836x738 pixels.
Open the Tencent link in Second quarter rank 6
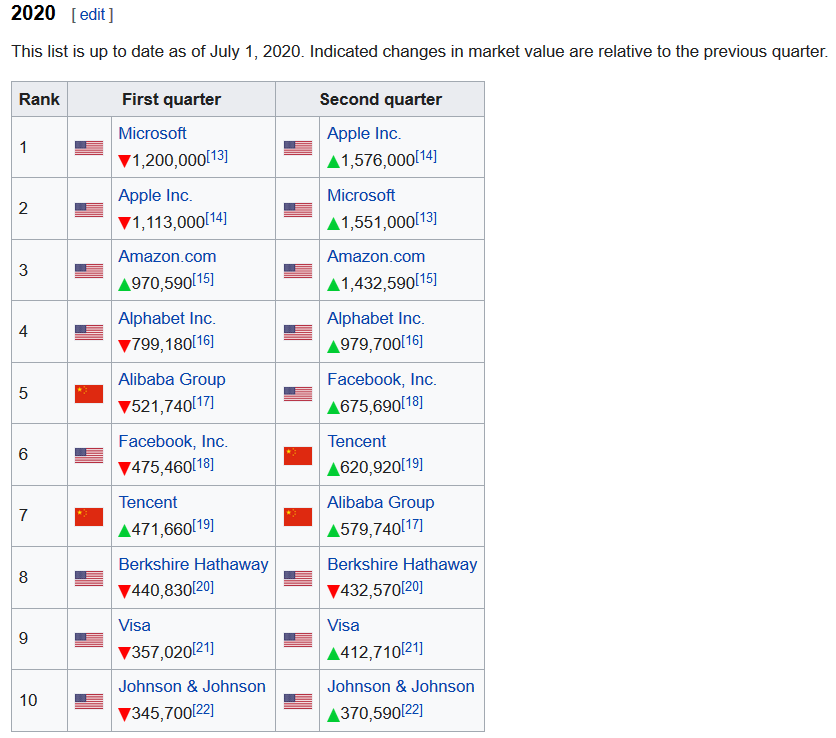tap(356, 442)
